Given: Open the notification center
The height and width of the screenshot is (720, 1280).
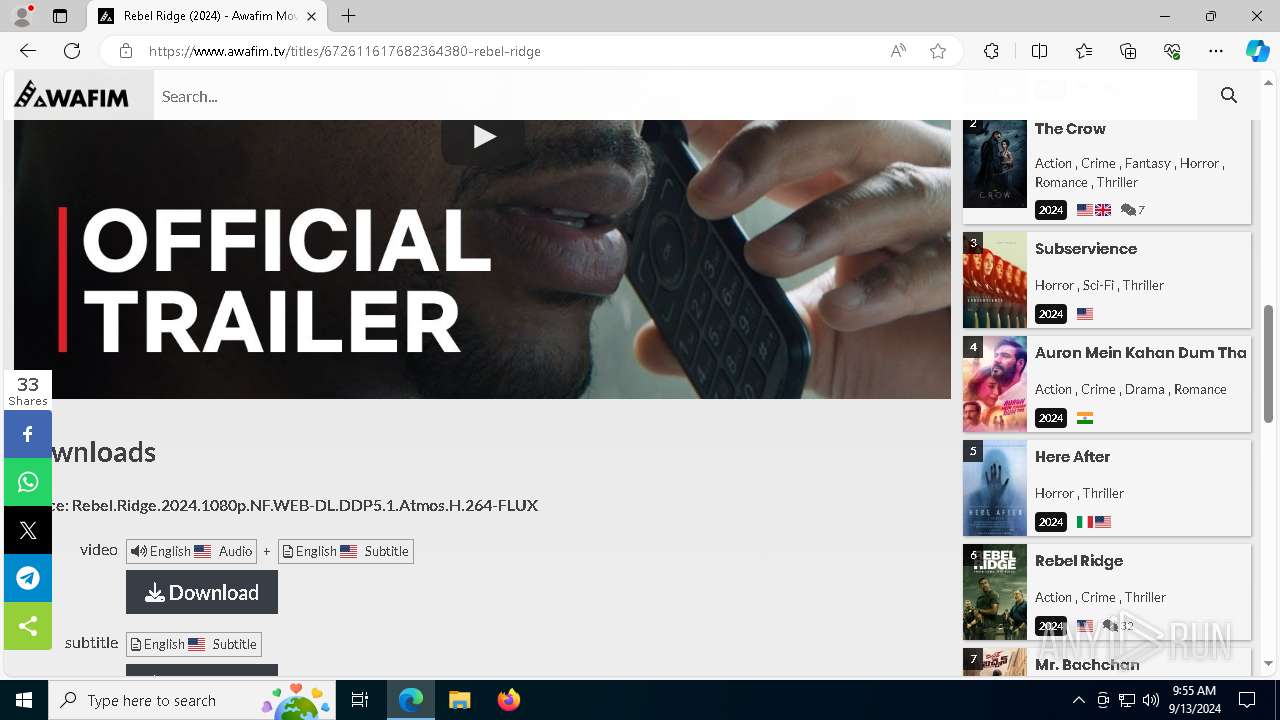Looking at the screenshot, I should click(1247, 700).
